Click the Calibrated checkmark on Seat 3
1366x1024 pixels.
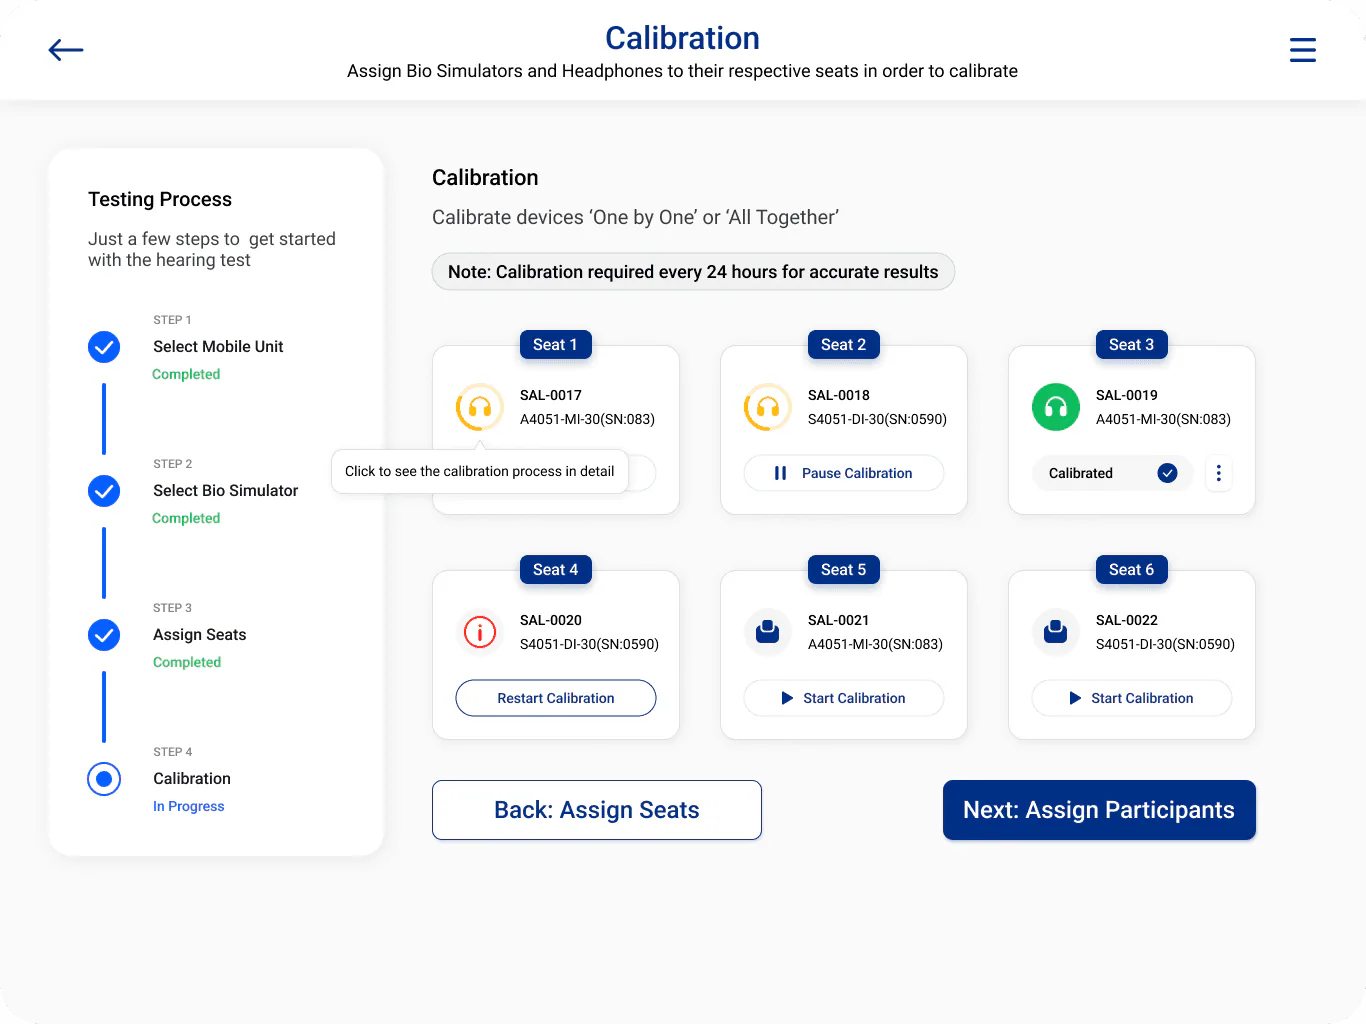coord(1167,473)
